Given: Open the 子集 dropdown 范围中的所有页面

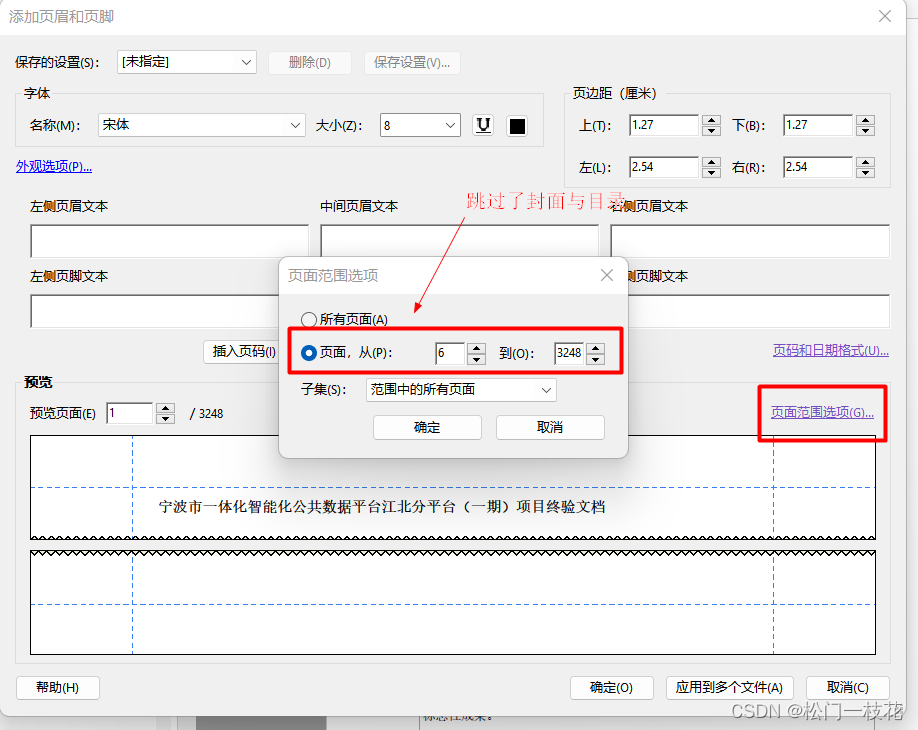Looking at the screenshot, I should coord(461,390).
